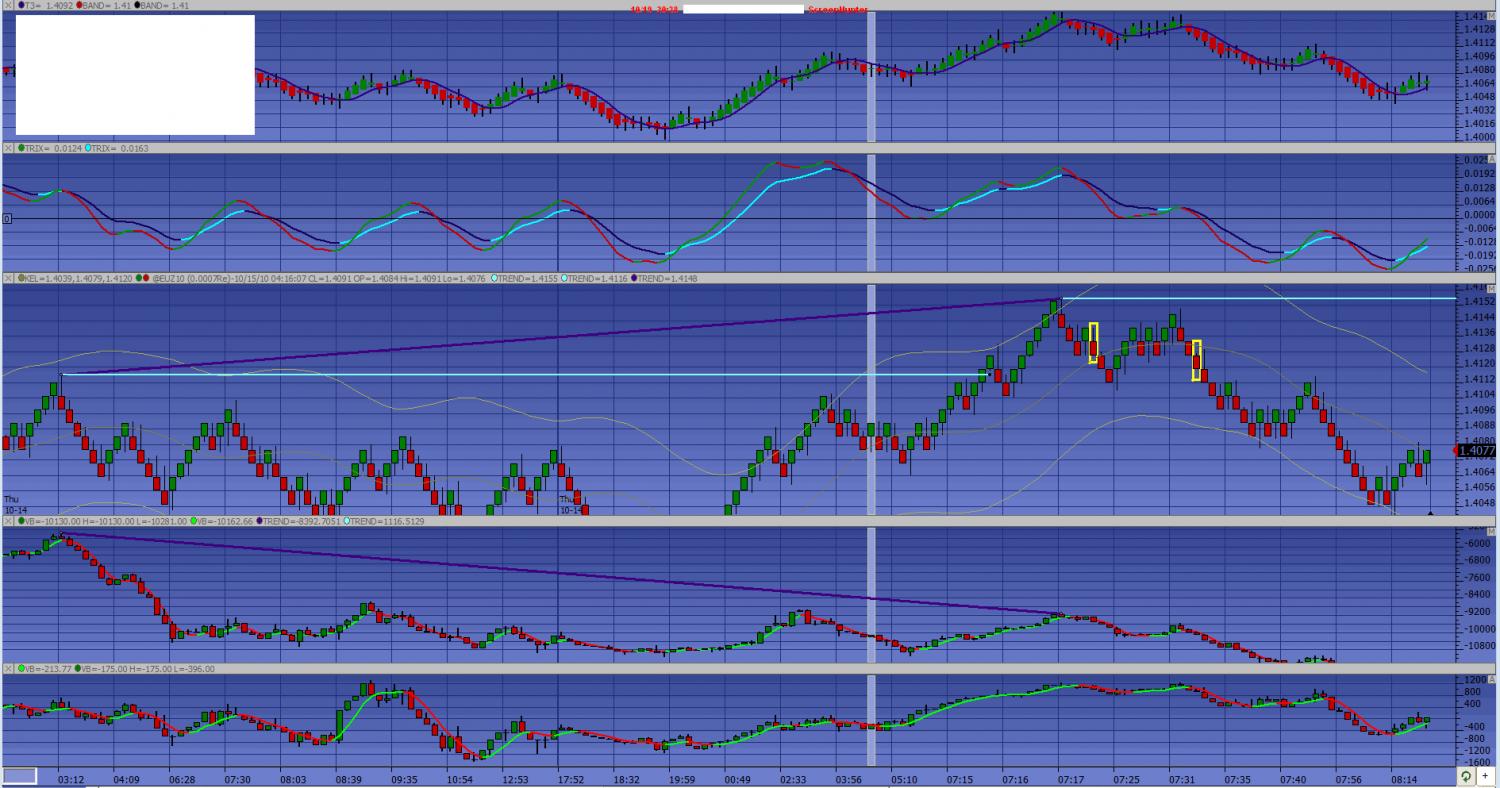1500x788 pixels.
Task: Click the green dot beside @EUZ10 symbol
Action: pos(138,278)
